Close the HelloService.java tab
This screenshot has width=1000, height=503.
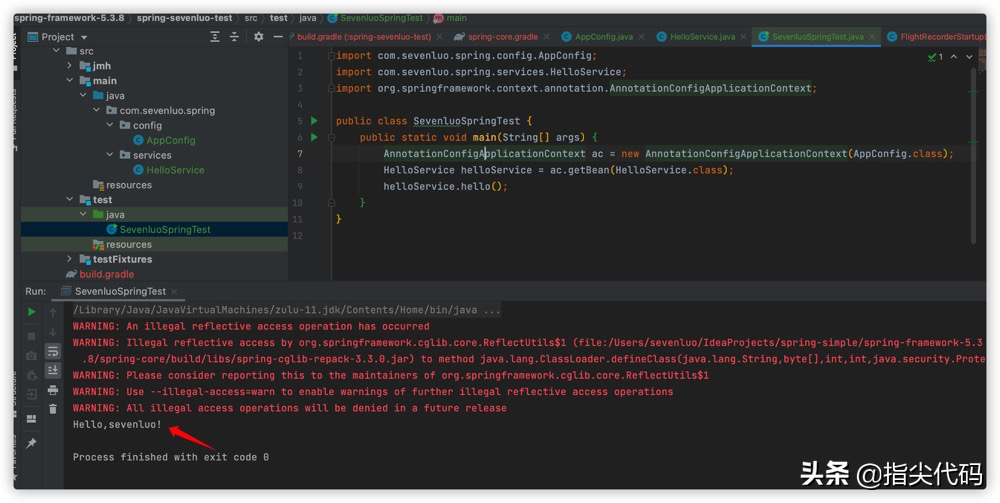point(744,37)
